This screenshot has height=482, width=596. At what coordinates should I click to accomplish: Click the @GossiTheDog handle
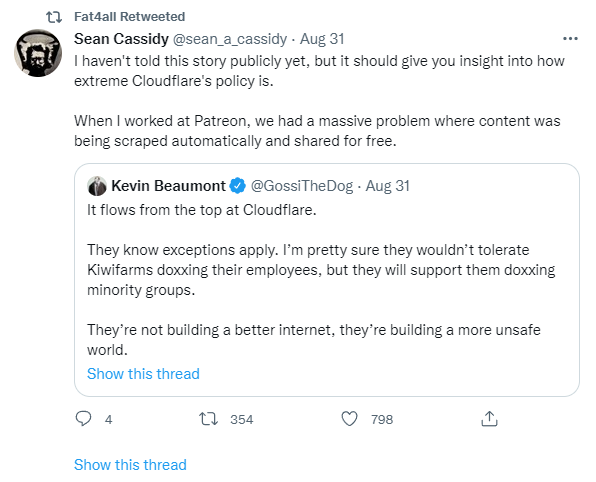302,186
